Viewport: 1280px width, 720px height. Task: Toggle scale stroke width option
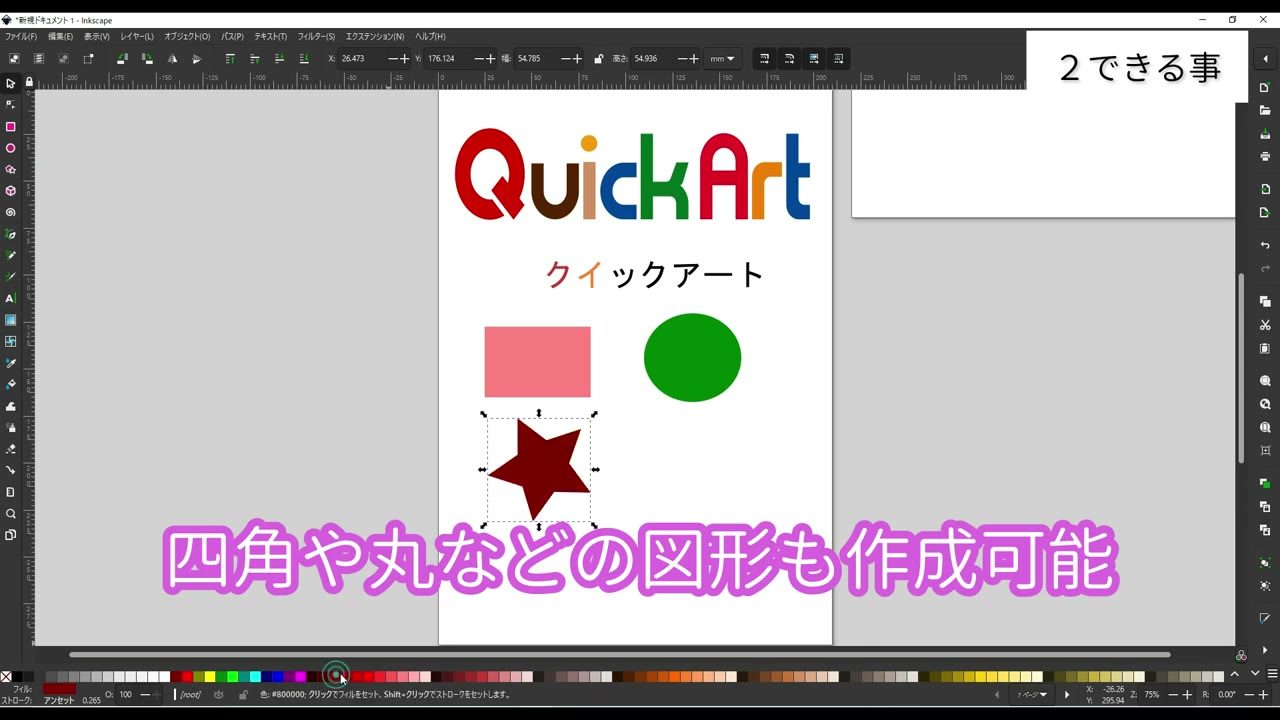[765, 59]
